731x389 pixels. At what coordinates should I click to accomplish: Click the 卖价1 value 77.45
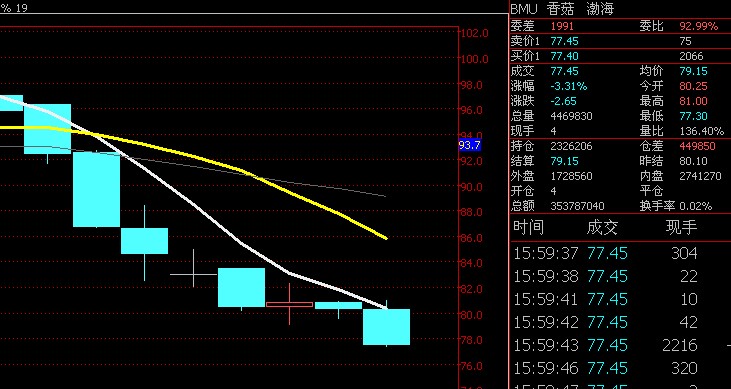(x=565, y=41)
